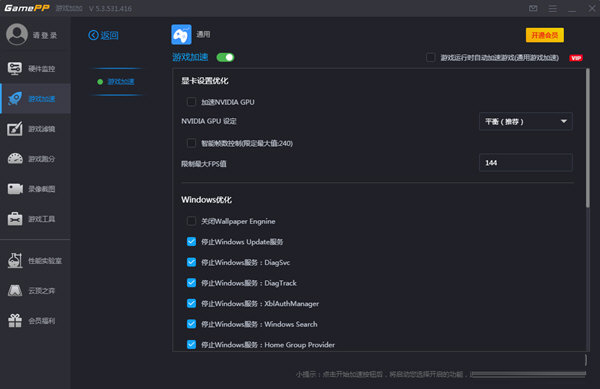600x389 pixels.
Task: Uncheck the Home Group Provider service checkbox
Action: pyautogui.click(x=191, y=345)
